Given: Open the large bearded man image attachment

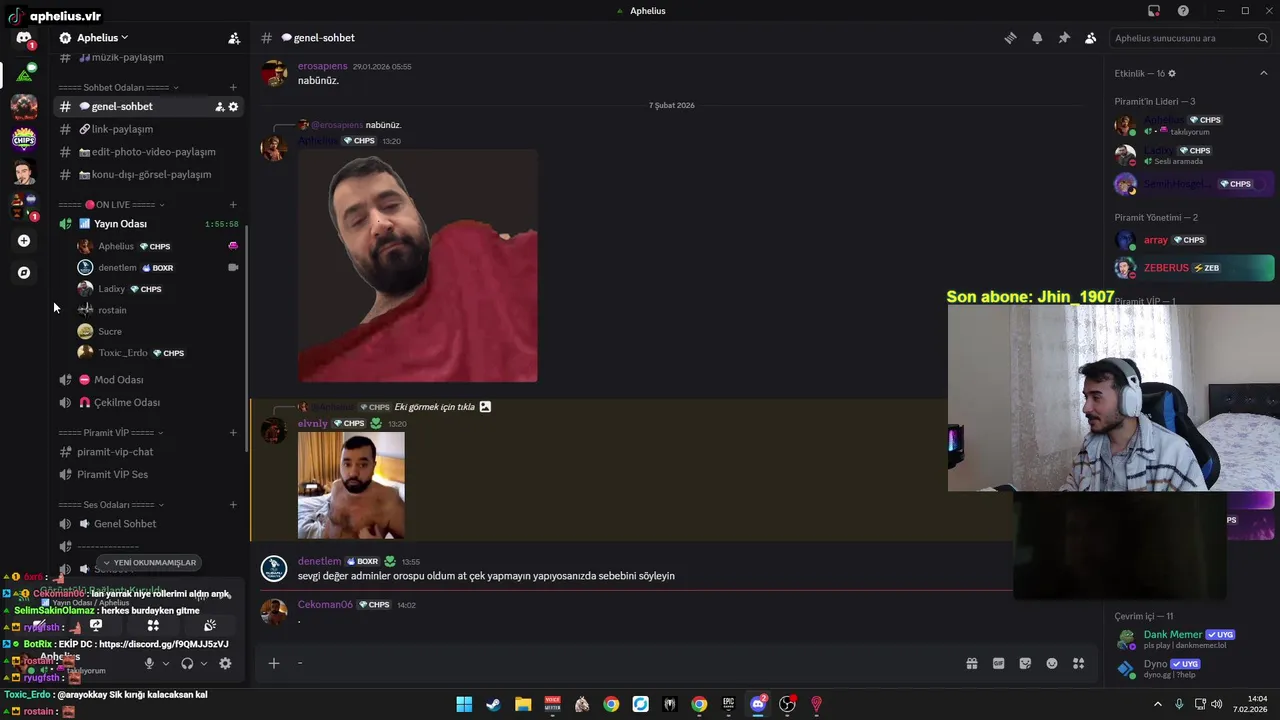Looking at the screenshot, I should tap(418, 266).
